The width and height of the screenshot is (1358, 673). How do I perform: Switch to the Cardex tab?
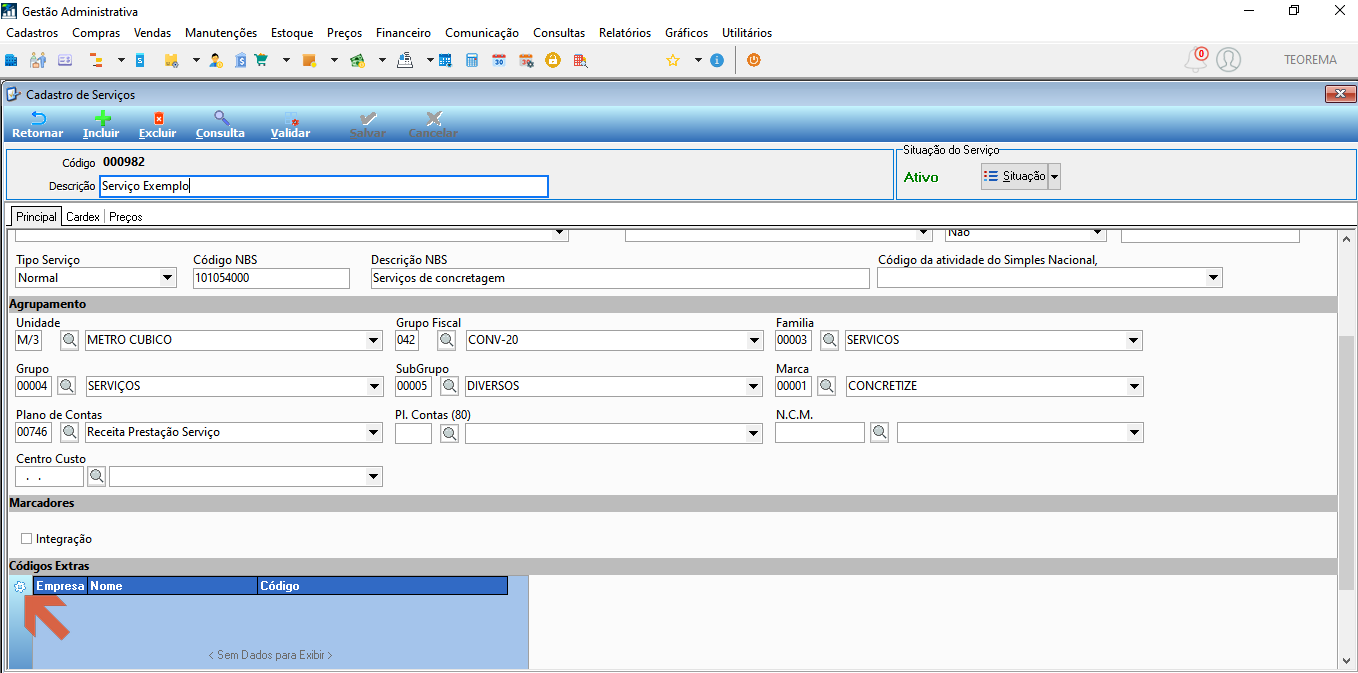tap(83, 216)
